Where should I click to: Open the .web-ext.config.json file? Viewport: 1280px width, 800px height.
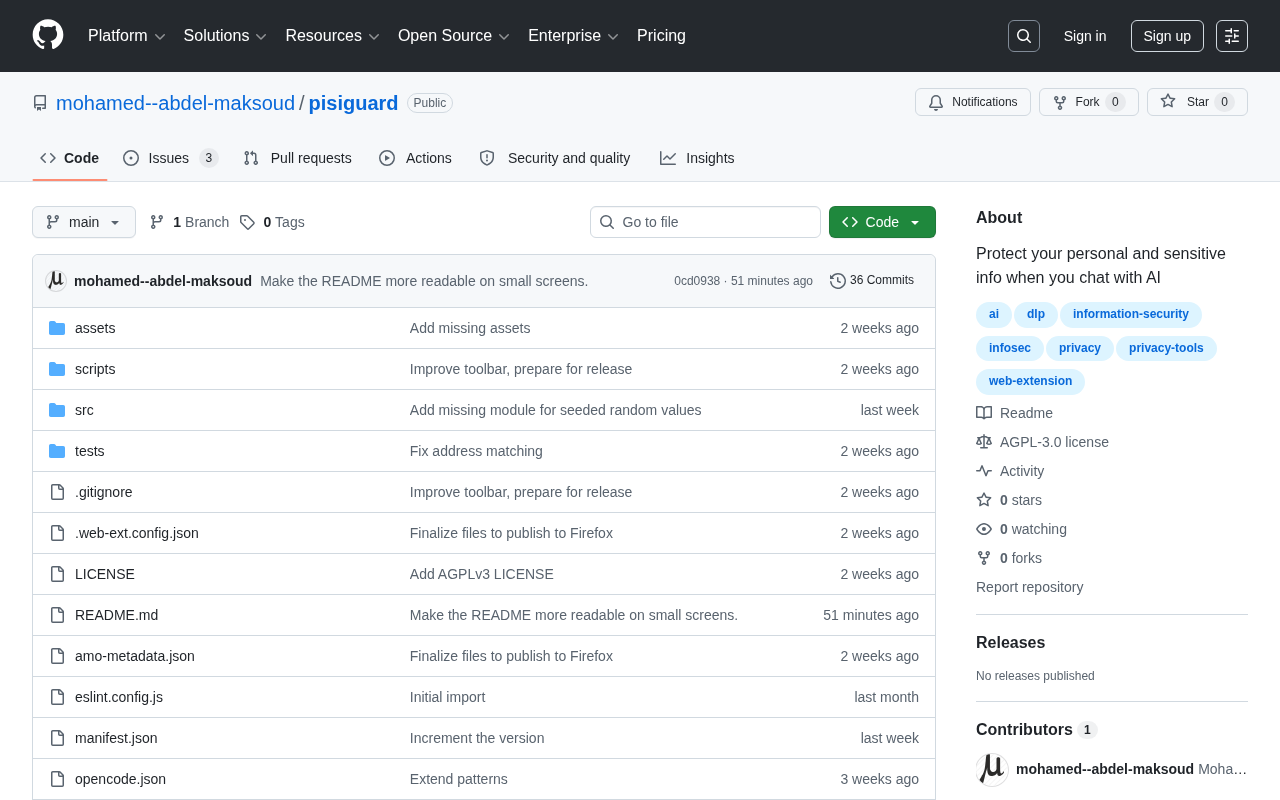137,533
